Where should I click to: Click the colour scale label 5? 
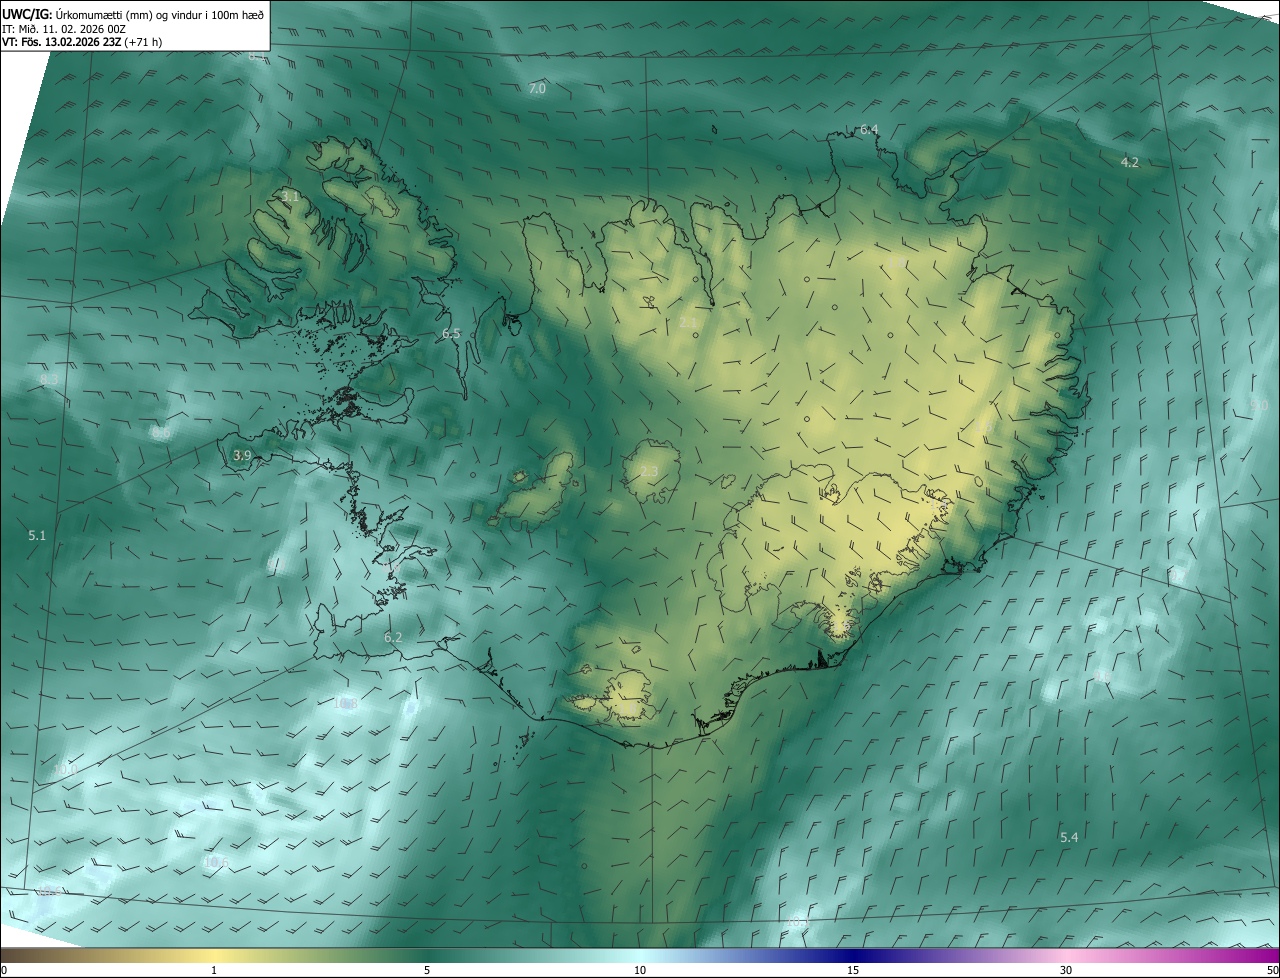pos(427,970)
